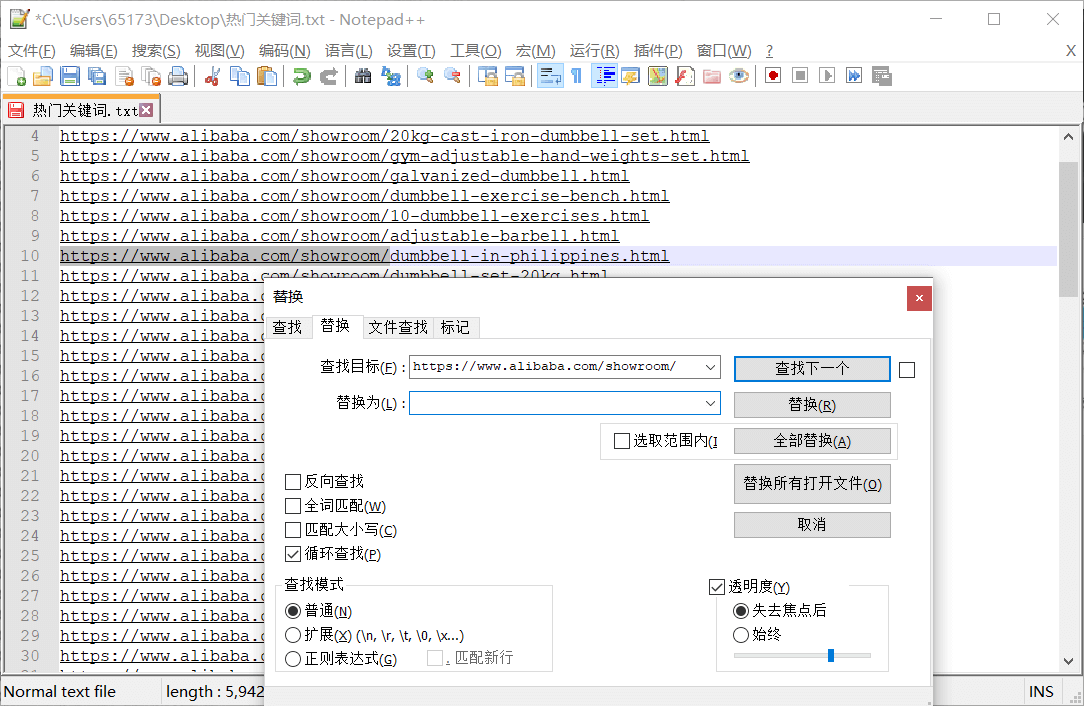Screen dimensions: 1084x706
Task: Undo last action with green arrow
Action: tap(301, 76)
